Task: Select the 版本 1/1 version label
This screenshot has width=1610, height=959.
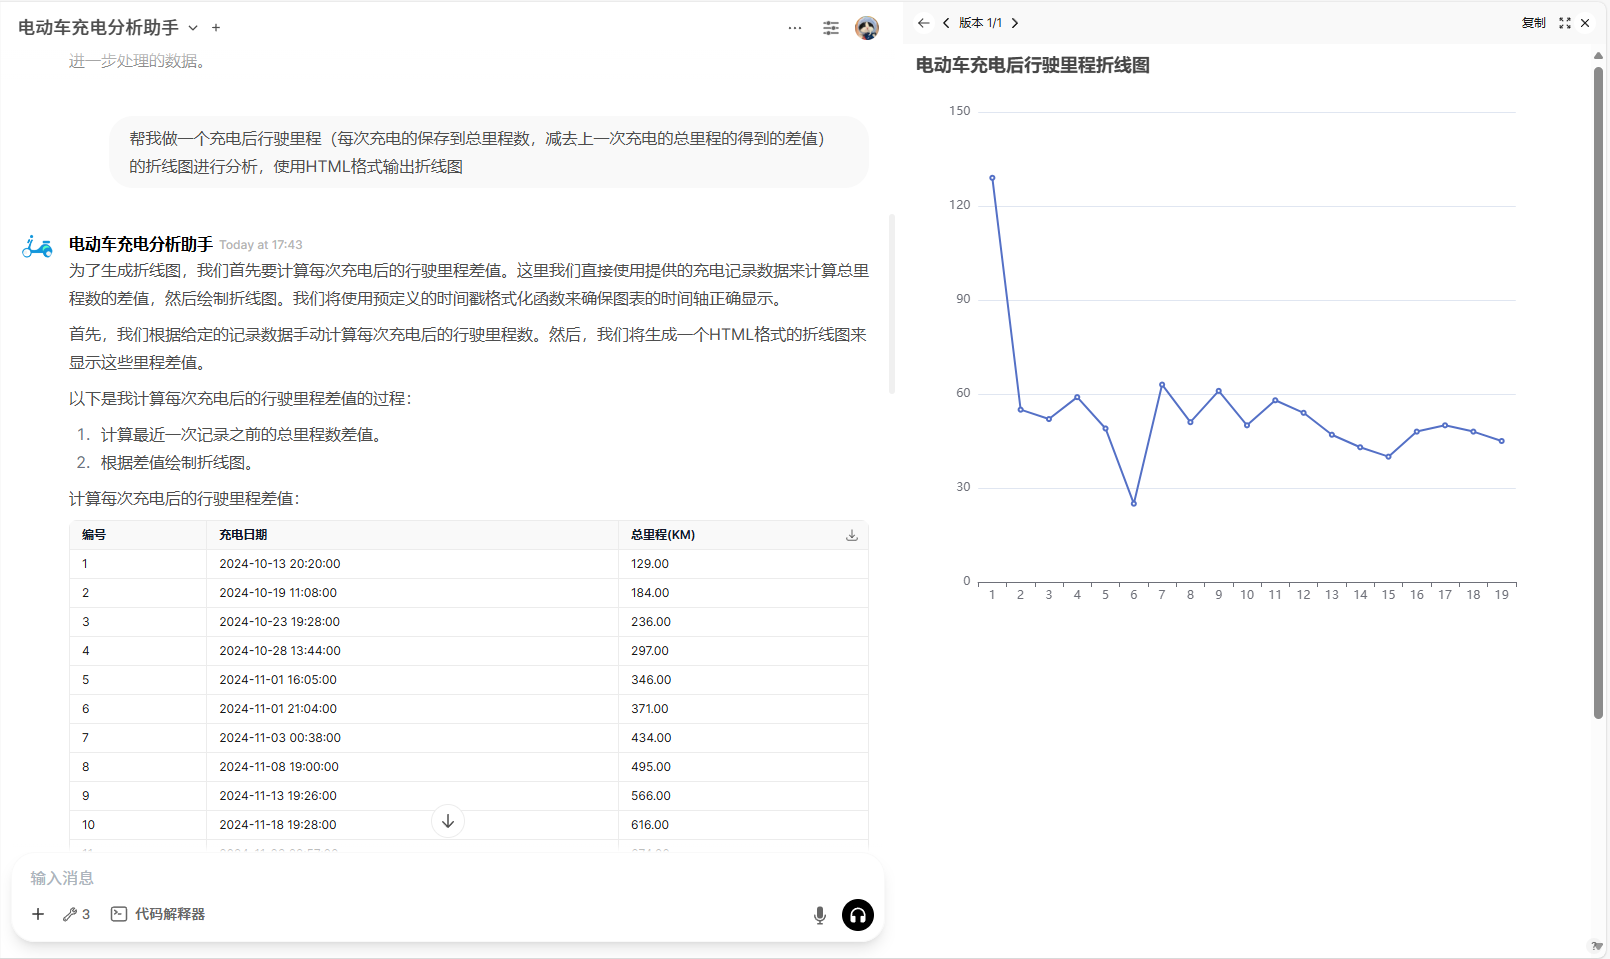Action: 980,22
